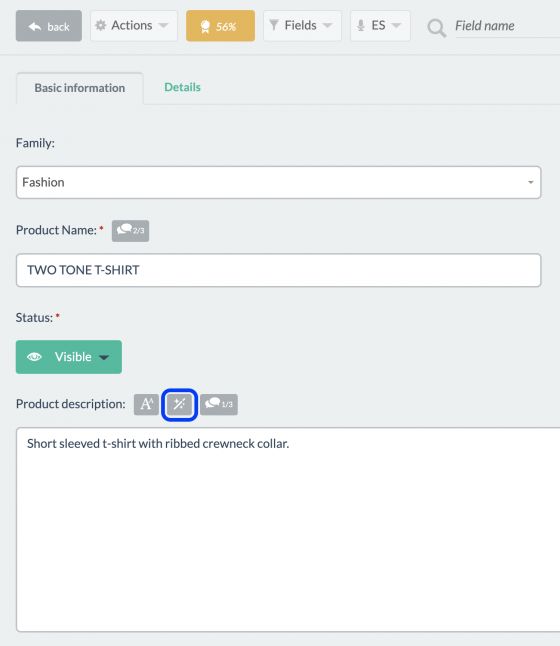The width and height of the screenshot is (560, 646).
Task: Click the microphone icon next to ES
Action: [361, 26]
